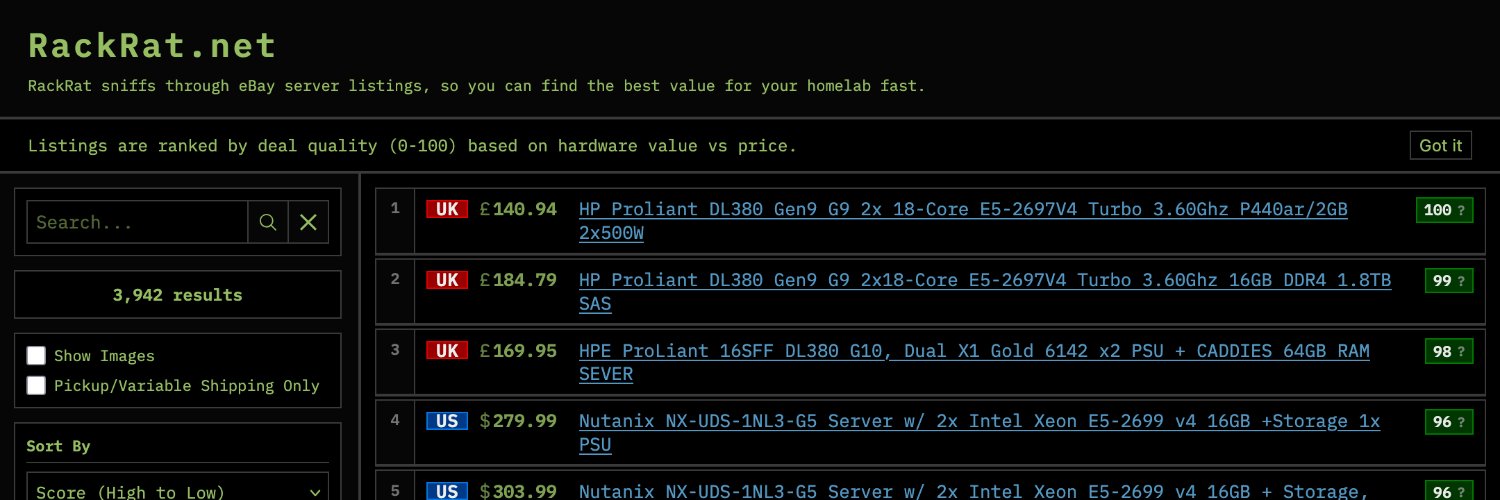The image size is (1500, 500).
Task: Enable the Show Images checkbox
Action: [x=36, y=355]
